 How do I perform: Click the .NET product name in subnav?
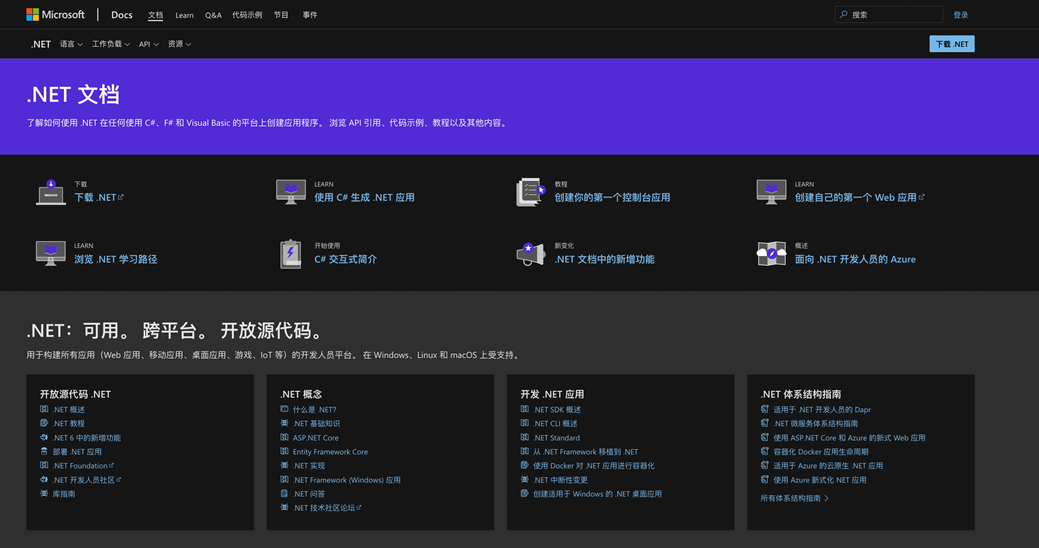coord(40,44)
